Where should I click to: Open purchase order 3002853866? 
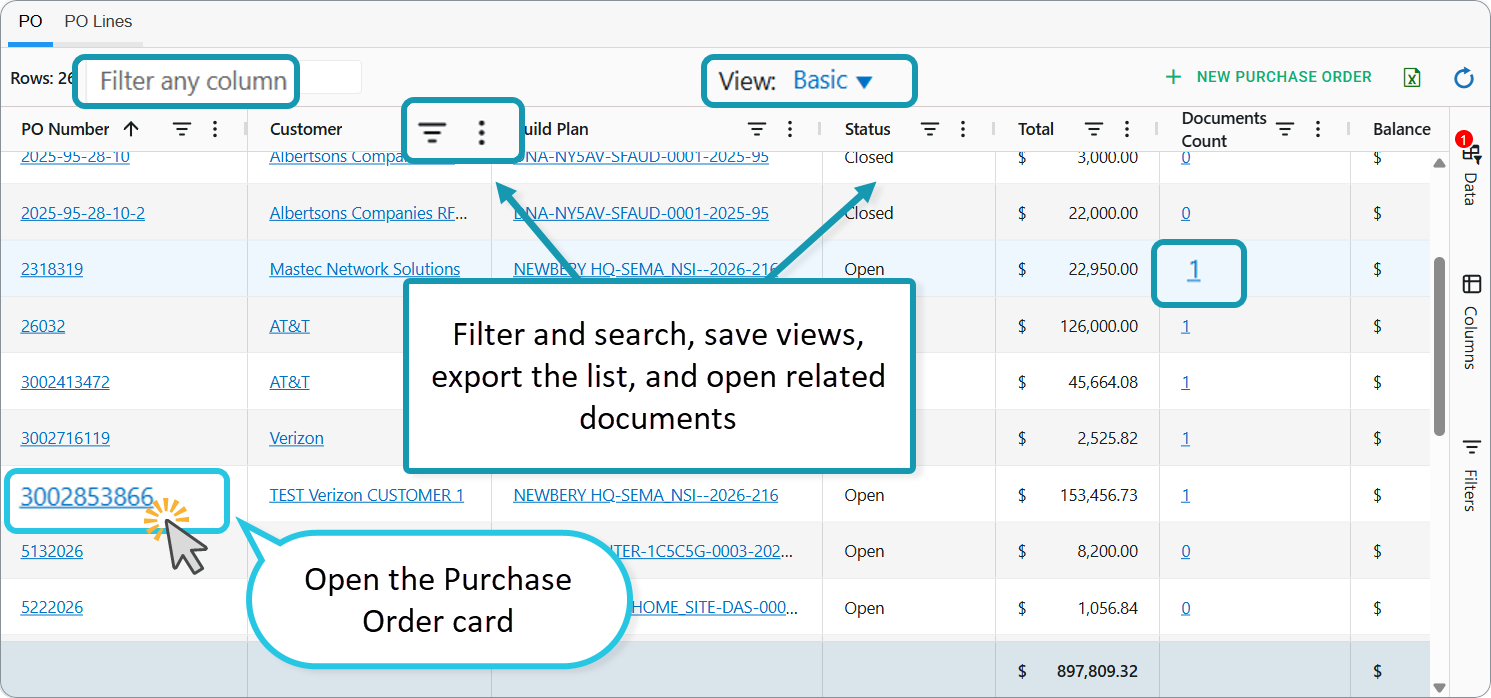click(x=87, y=496)
